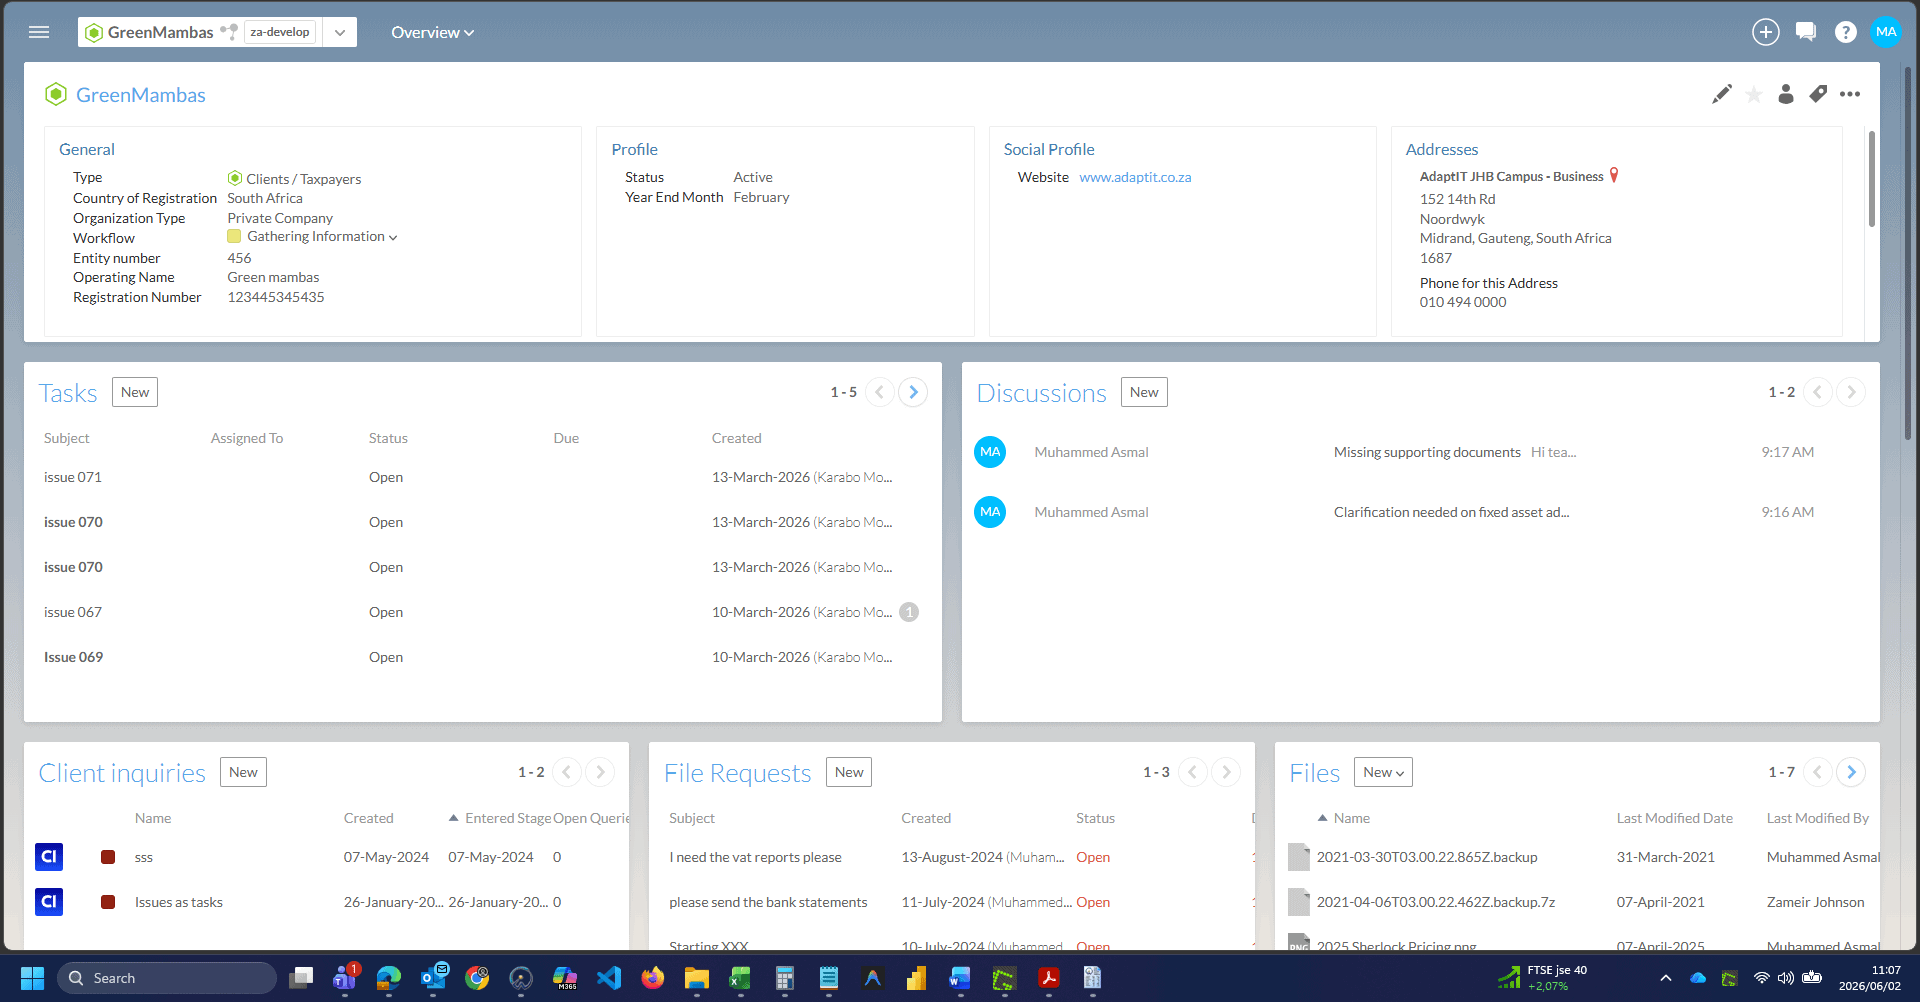Open 'please send the bank statements' request
The image size is (1920, 1002).
(768, 902)
